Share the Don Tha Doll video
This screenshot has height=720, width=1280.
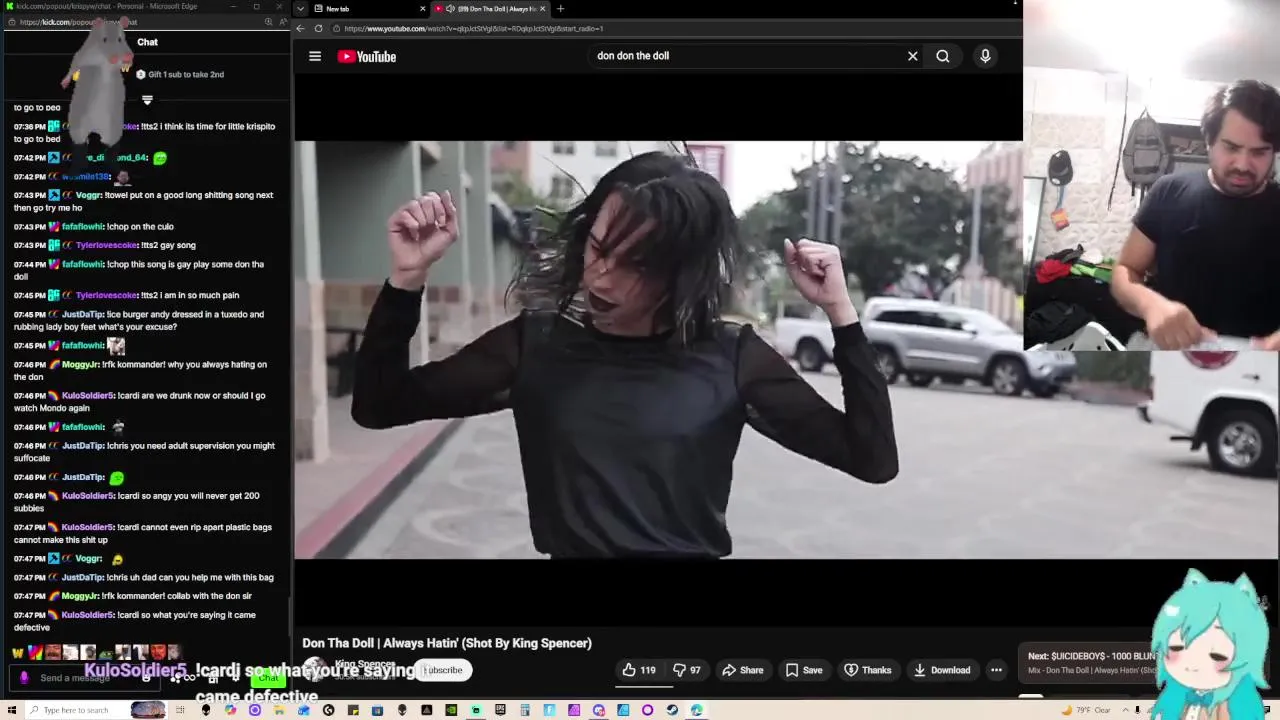pos(743,670)
